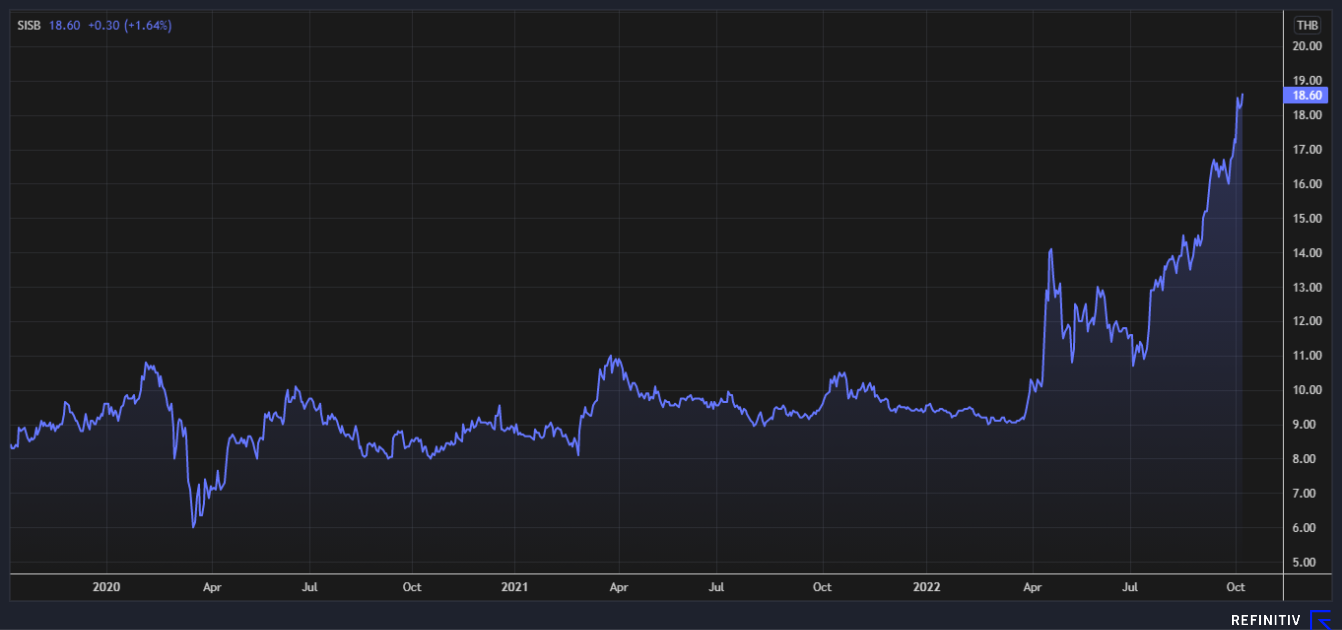Click the Apr label following 2022
This screenshot has width=1342, height=630.
tap(1031, 588)
